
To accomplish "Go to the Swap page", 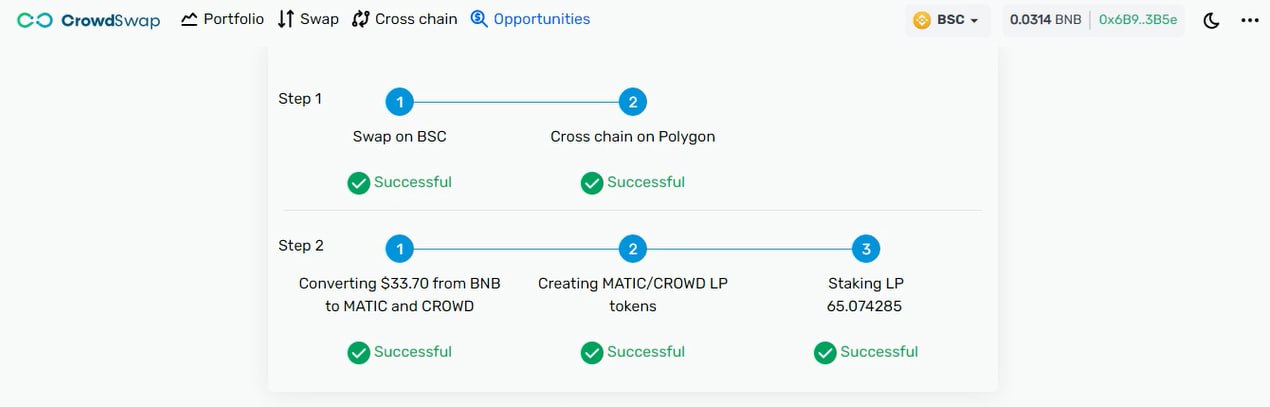I will 308,19.
